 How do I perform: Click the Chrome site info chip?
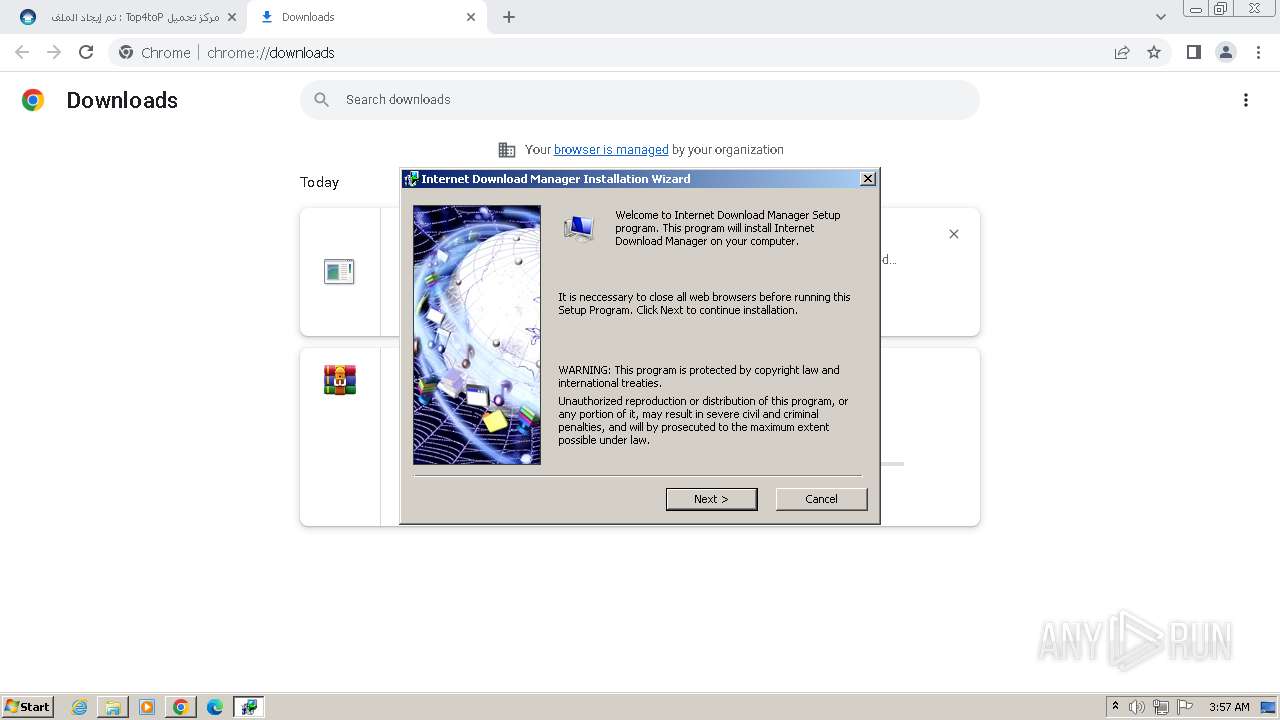155,53
